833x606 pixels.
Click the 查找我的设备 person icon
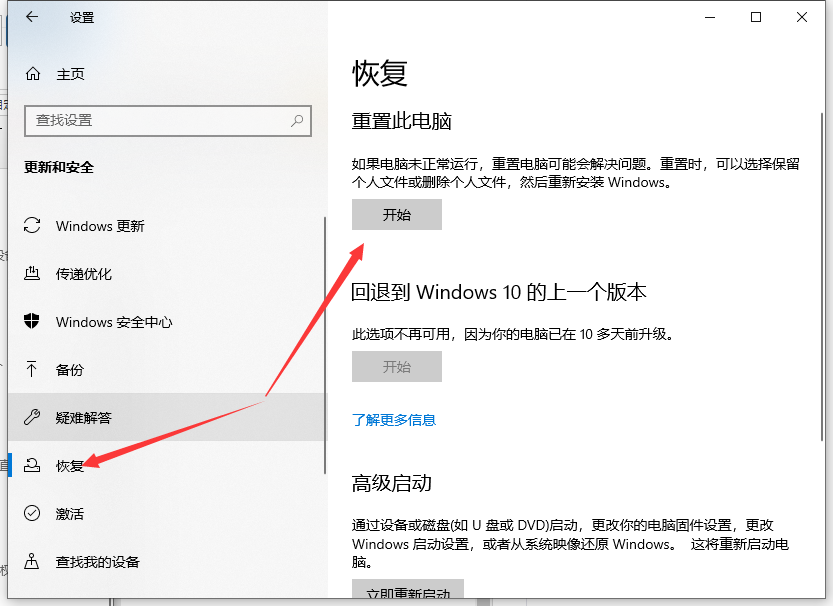point(32,561)
